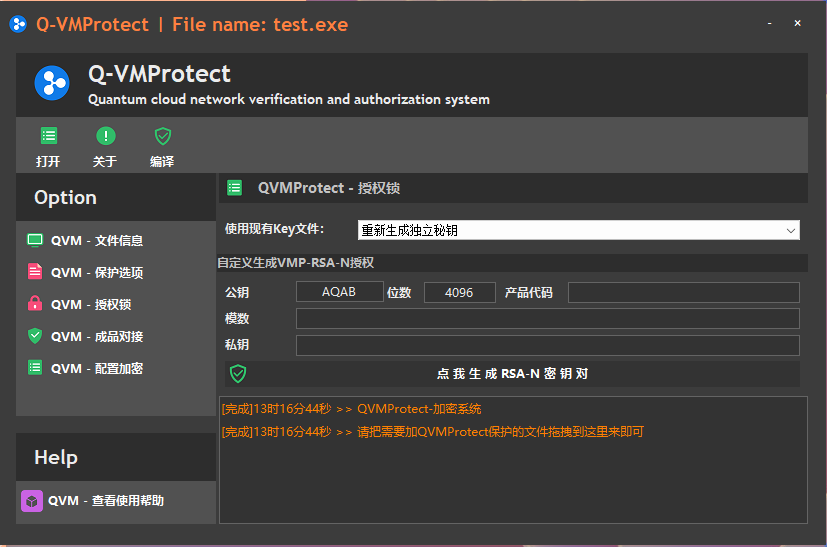Click into the 模数 text field

[547, 319]
